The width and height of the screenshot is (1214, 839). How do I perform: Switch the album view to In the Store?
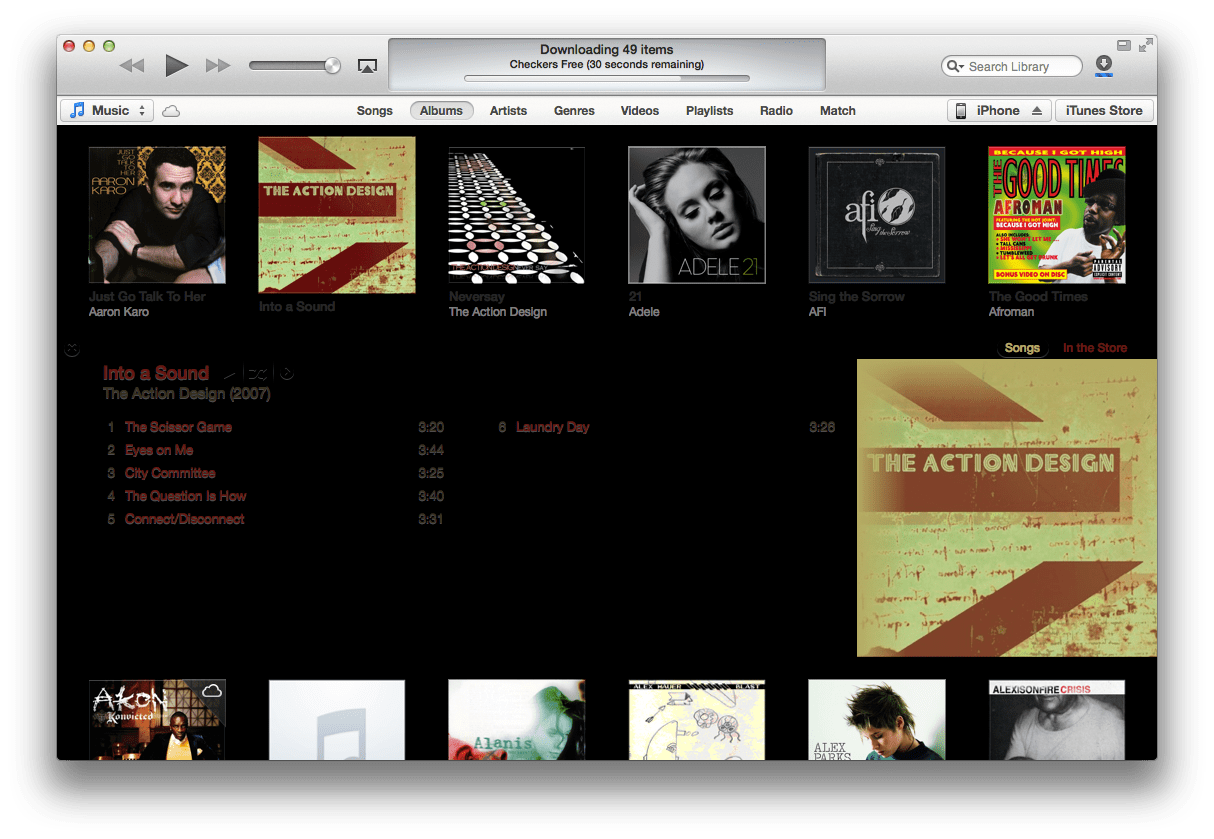pos(1094,348)
